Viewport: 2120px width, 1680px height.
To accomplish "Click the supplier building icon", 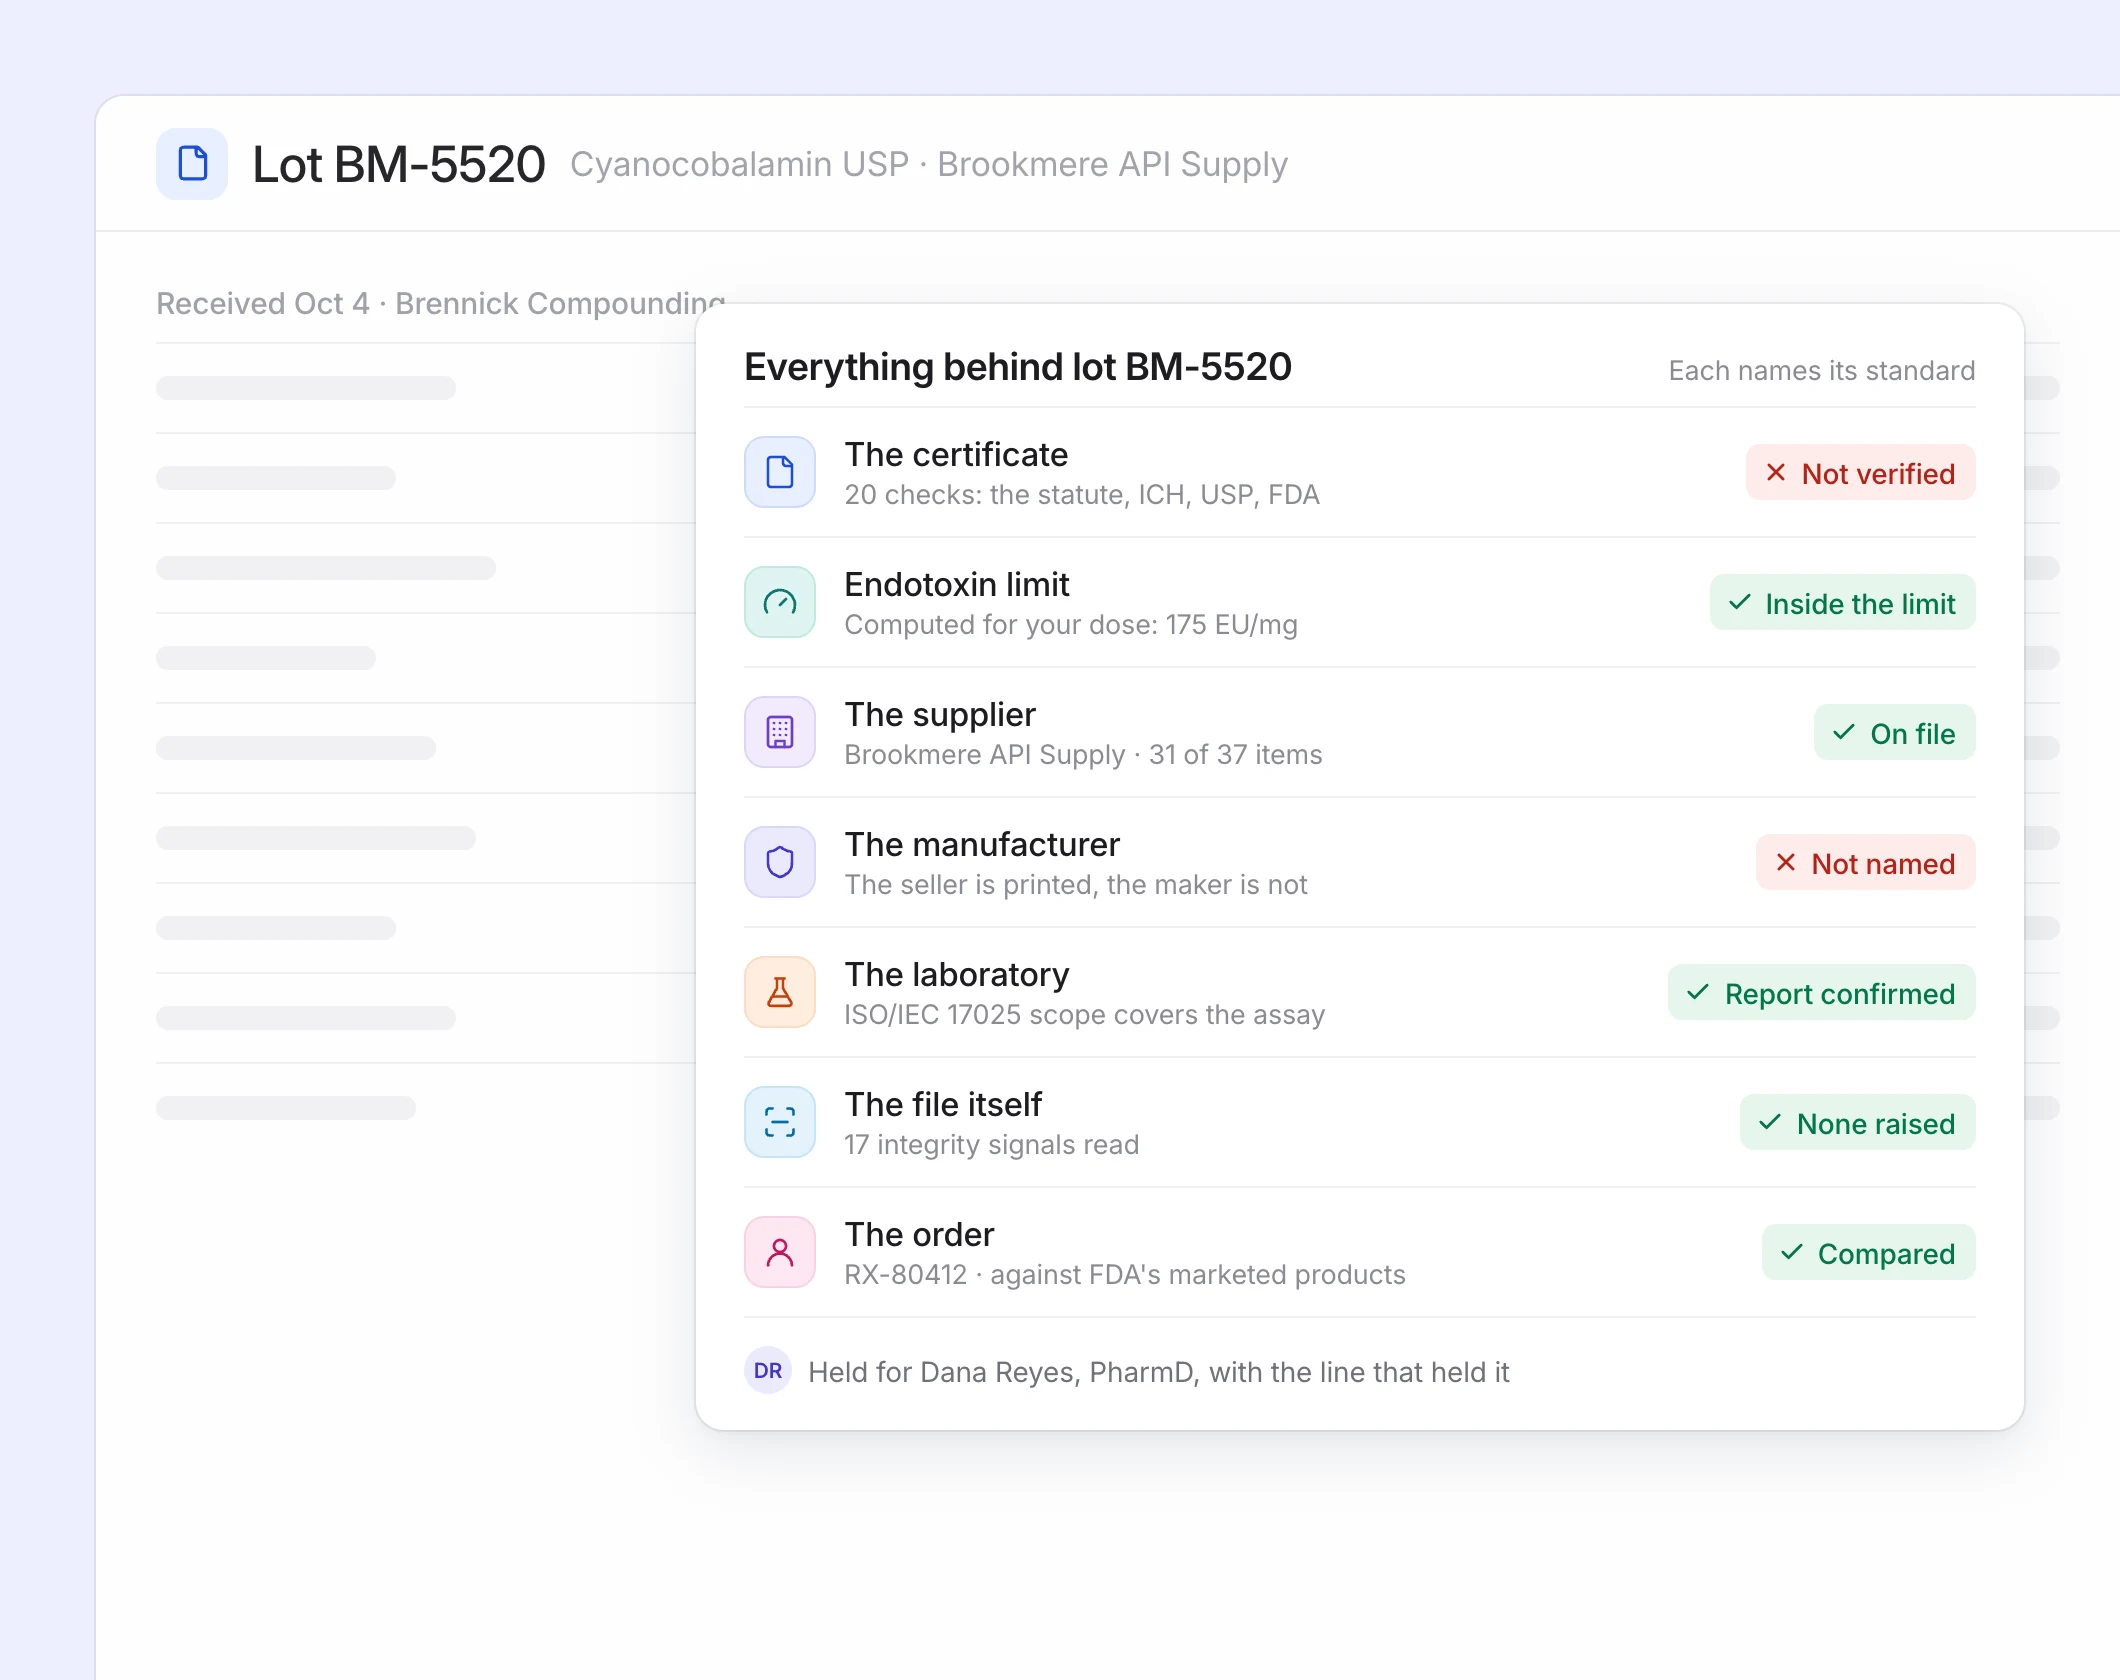I will pos(780,732).
